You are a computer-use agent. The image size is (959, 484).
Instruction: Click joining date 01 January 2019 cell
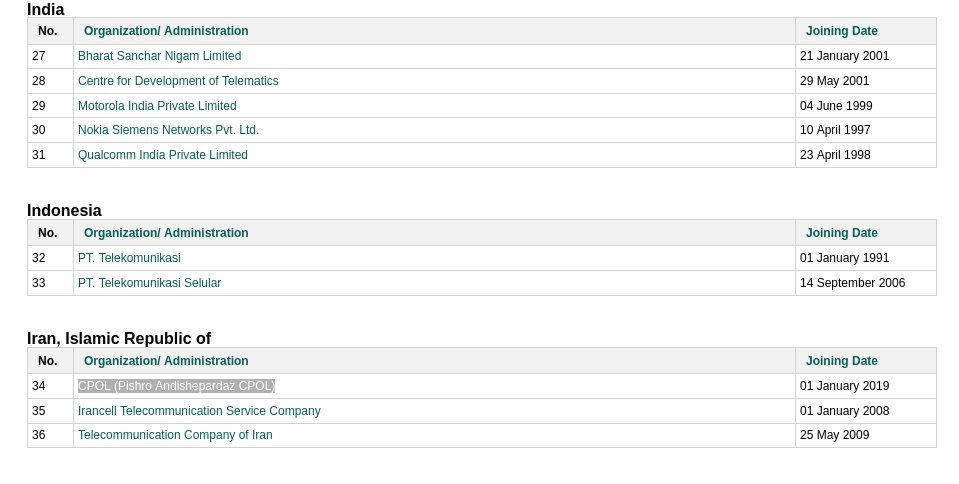tap(866, 386)
